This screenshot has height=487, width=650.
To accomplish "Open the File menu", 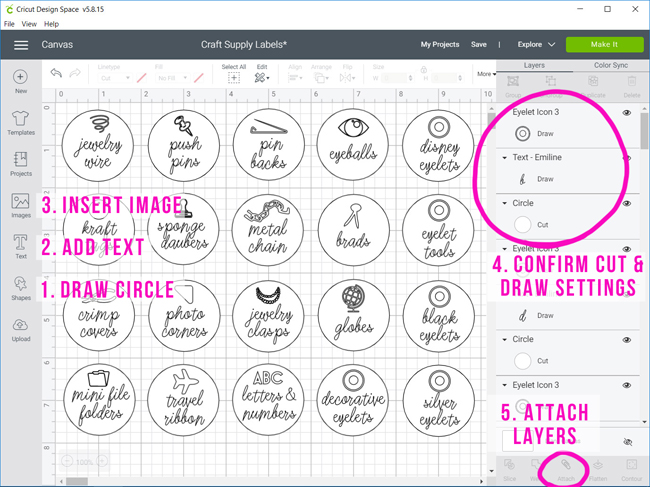I will pyautogui.click(x=9, y=24).
